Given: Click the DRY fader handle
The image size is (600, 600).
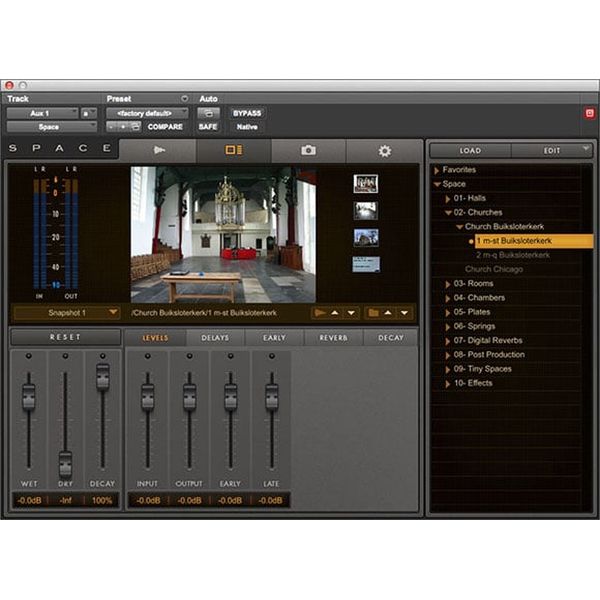Looking at the screenshot, I should [x=65, y=465].
